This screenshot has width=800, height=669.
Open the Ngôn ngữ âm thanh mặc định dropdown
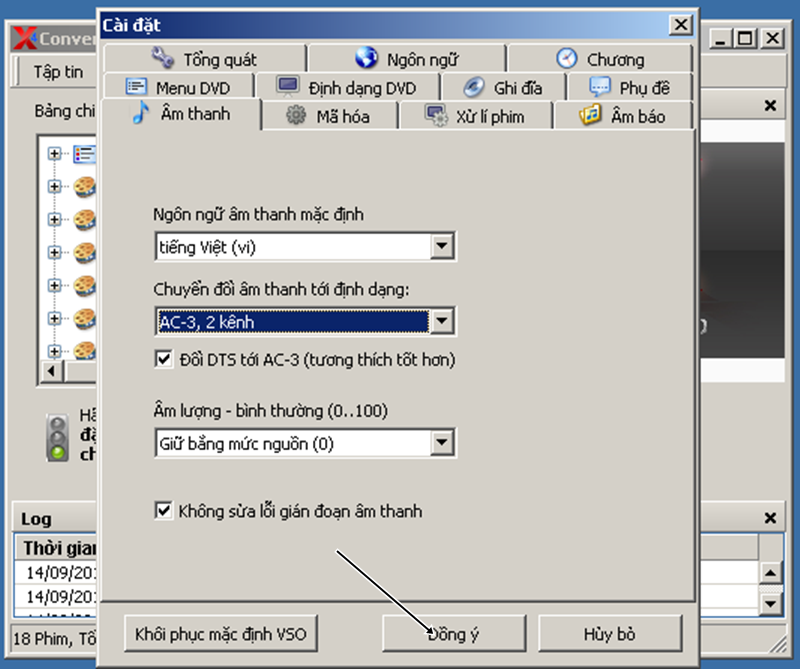(x=442, y=246)
